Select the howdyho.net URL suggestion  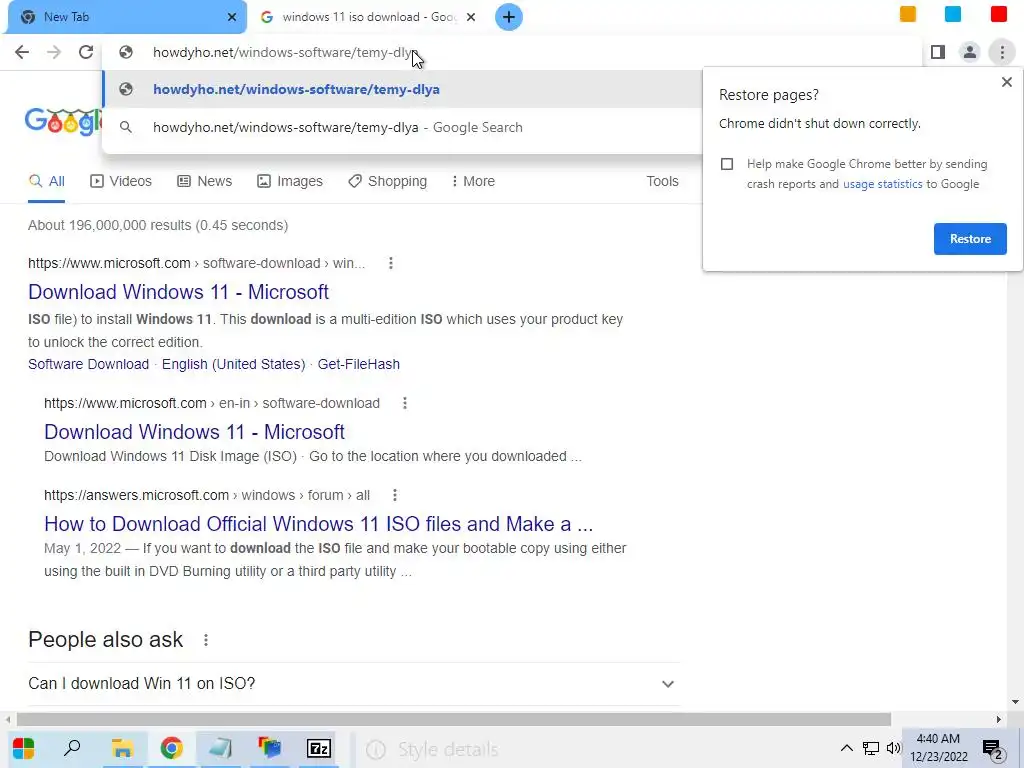pos(402,89)
